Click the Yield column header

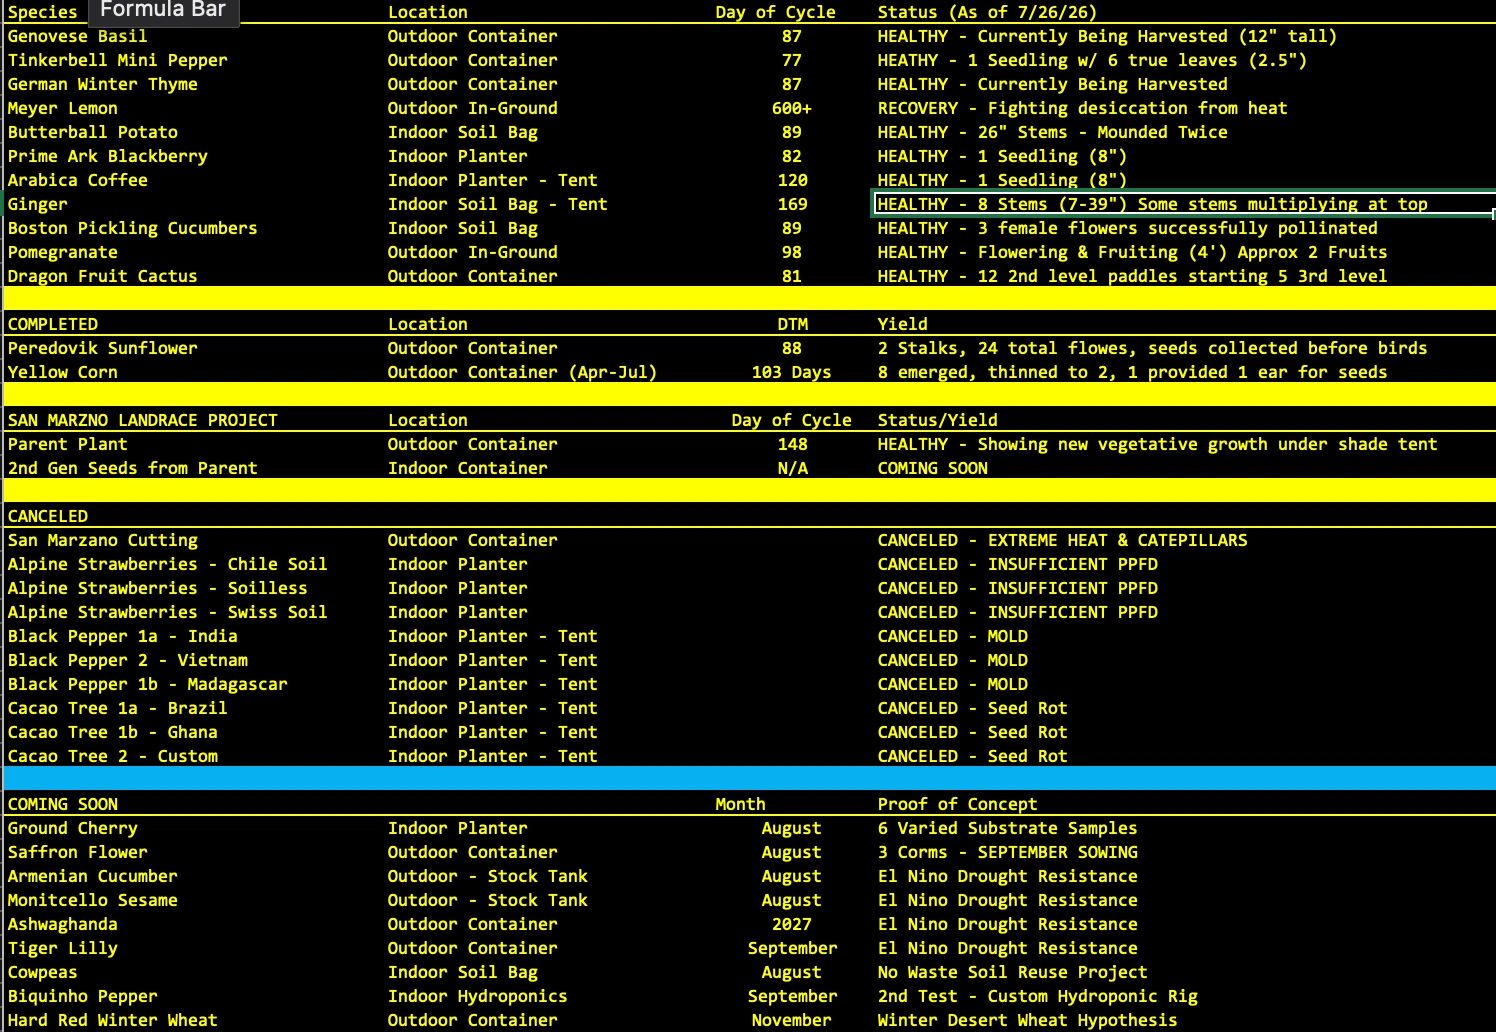pos(902,324)
